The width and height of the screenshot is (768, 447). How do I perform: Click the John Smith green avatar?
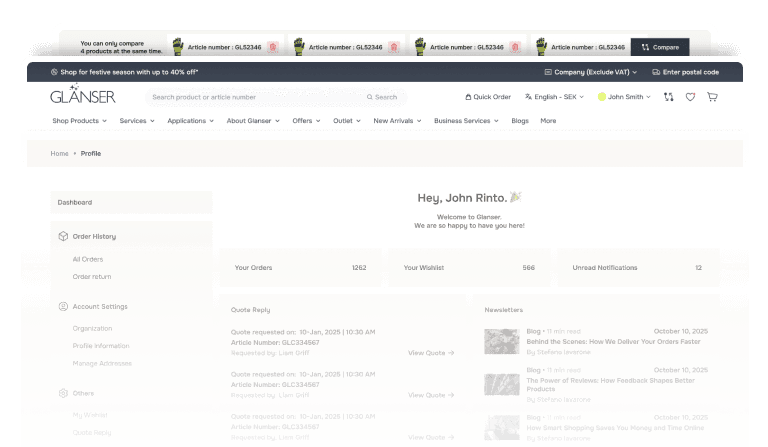602,97
